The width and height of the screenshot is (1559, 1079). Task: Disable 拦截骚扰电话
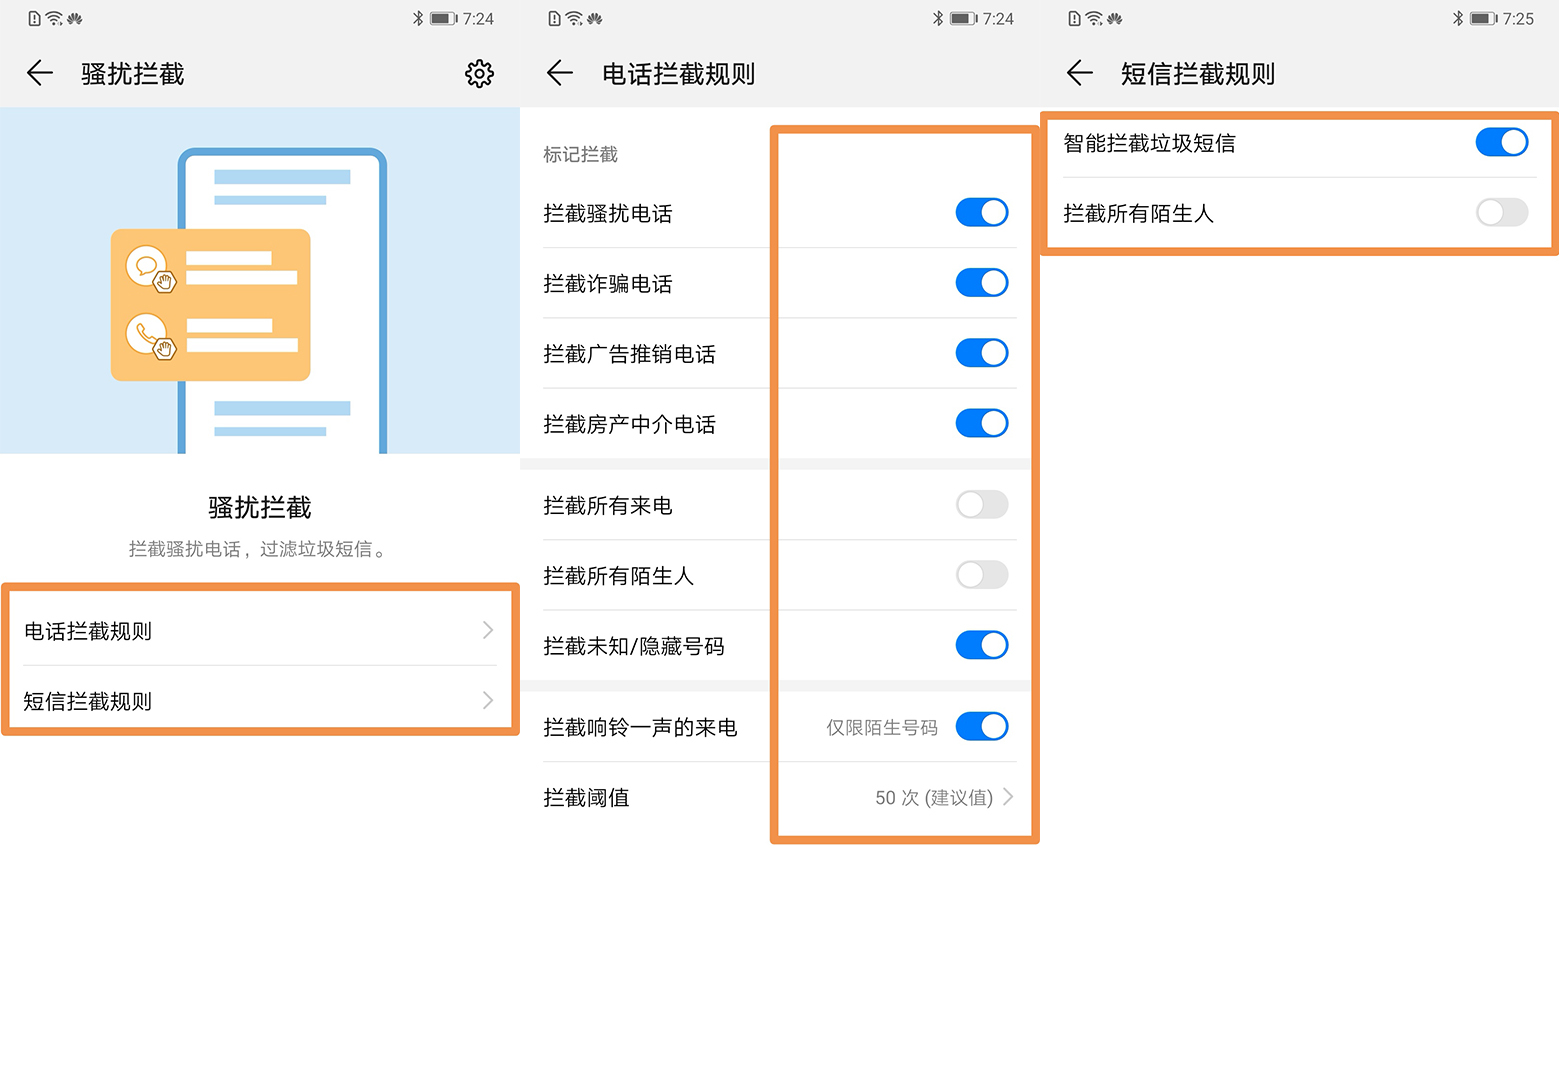[981, 212]
